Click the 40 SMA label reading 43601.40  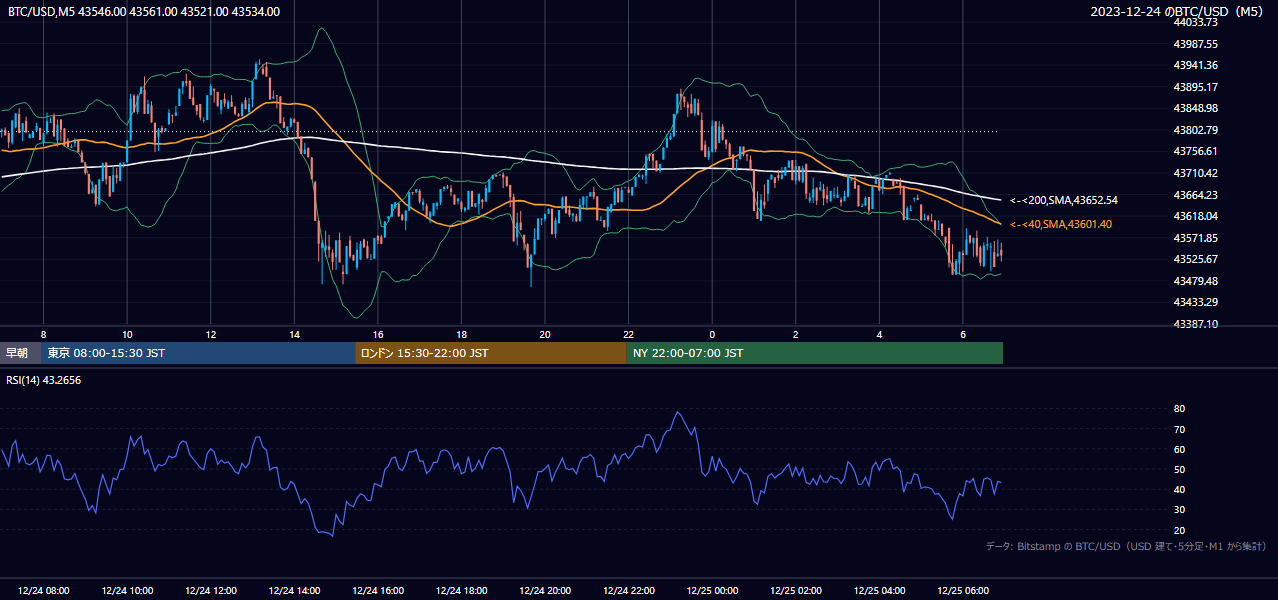[x=1061, y=224]
